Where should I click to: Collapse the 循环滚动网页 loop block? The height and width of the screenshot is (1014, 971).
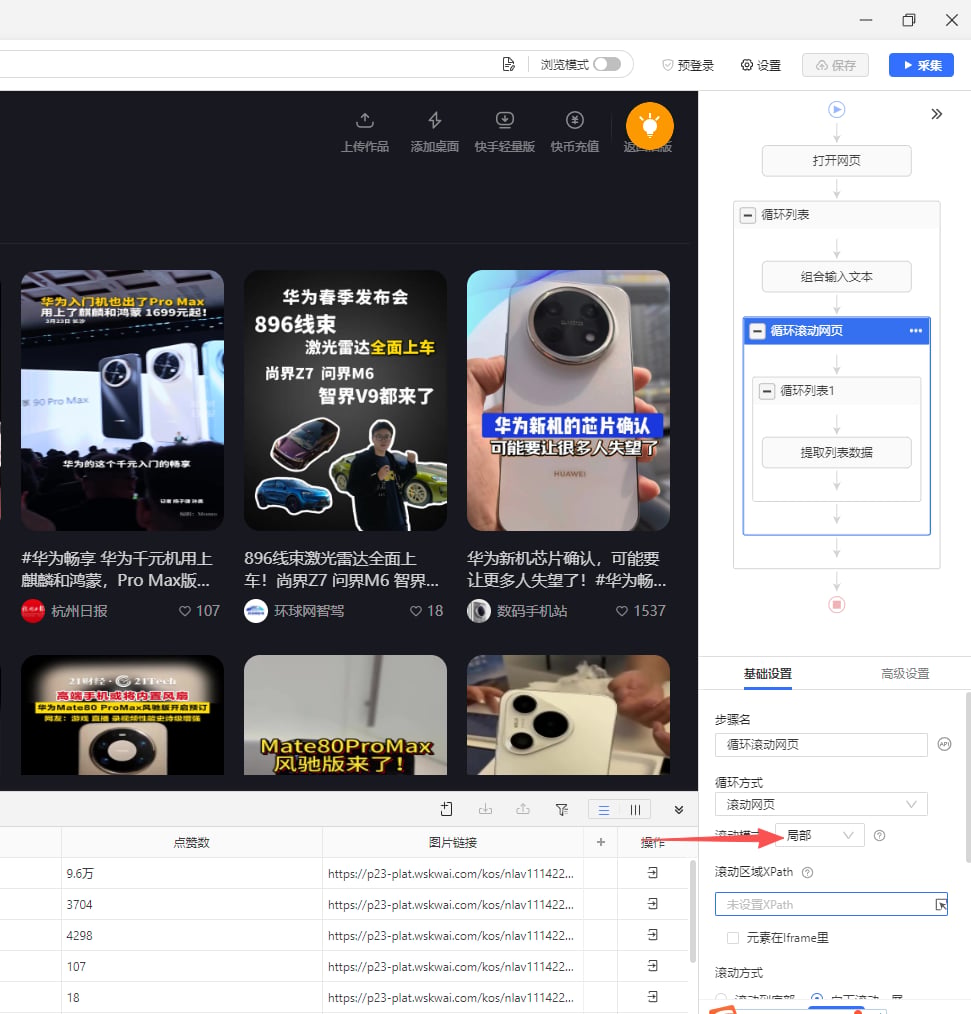point(756,331)
